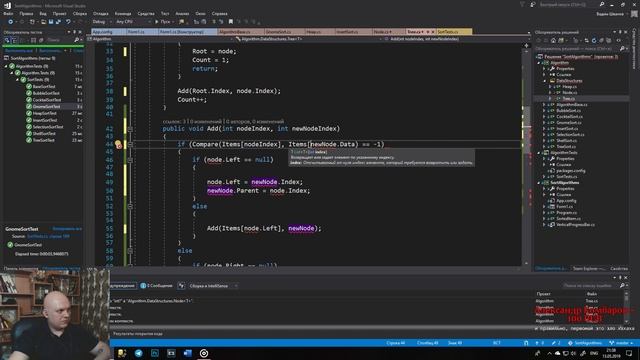
Task: Click the Save All toolbar icon
Action: [58, 22]
